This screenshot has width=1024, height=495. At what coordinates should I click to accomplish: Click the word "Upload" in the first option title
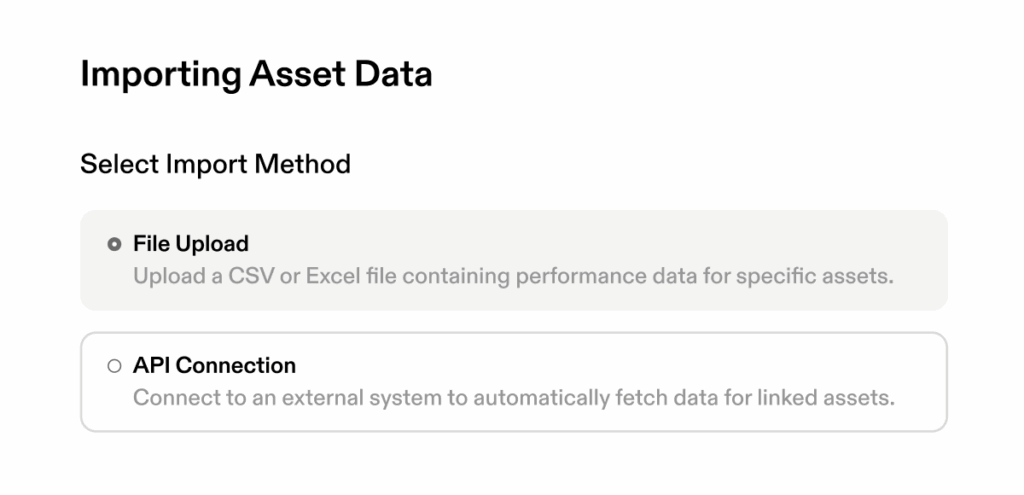(x=212, y=244)
